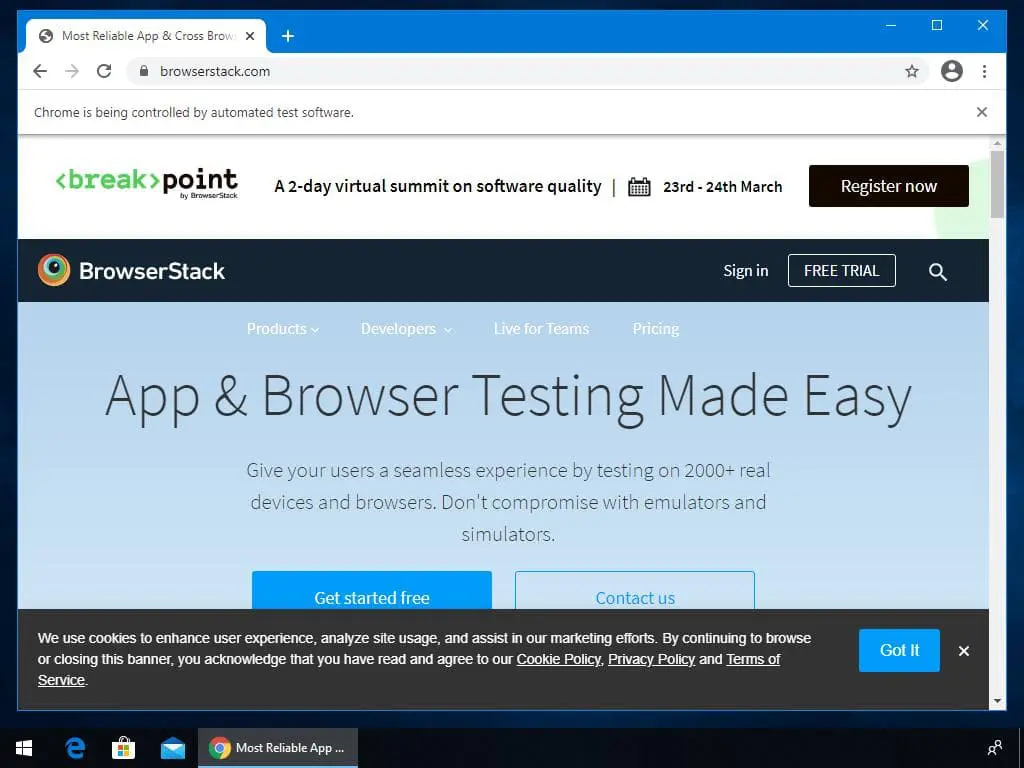Open the Chrome profile avatar icon

point(952,71)
